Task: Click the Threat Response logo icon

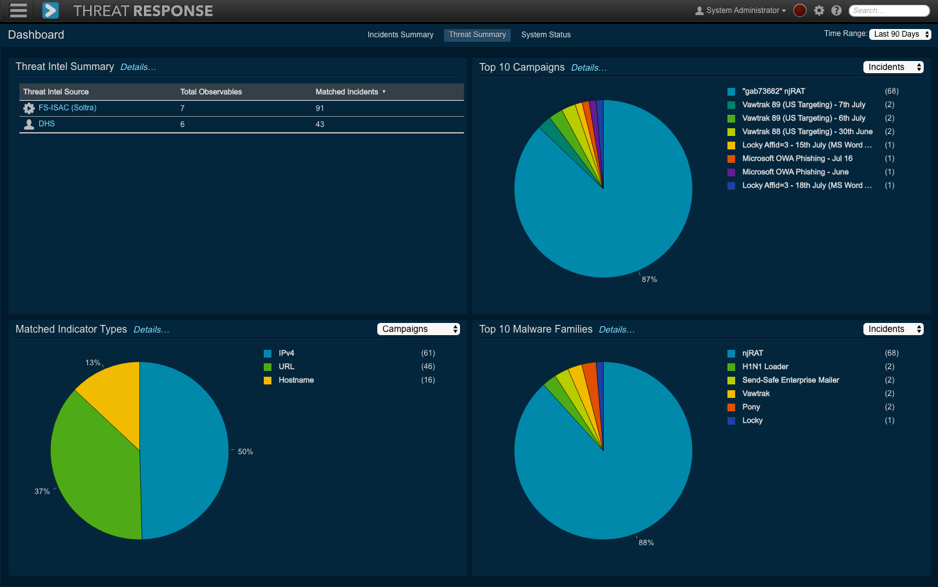Action: 50,11
